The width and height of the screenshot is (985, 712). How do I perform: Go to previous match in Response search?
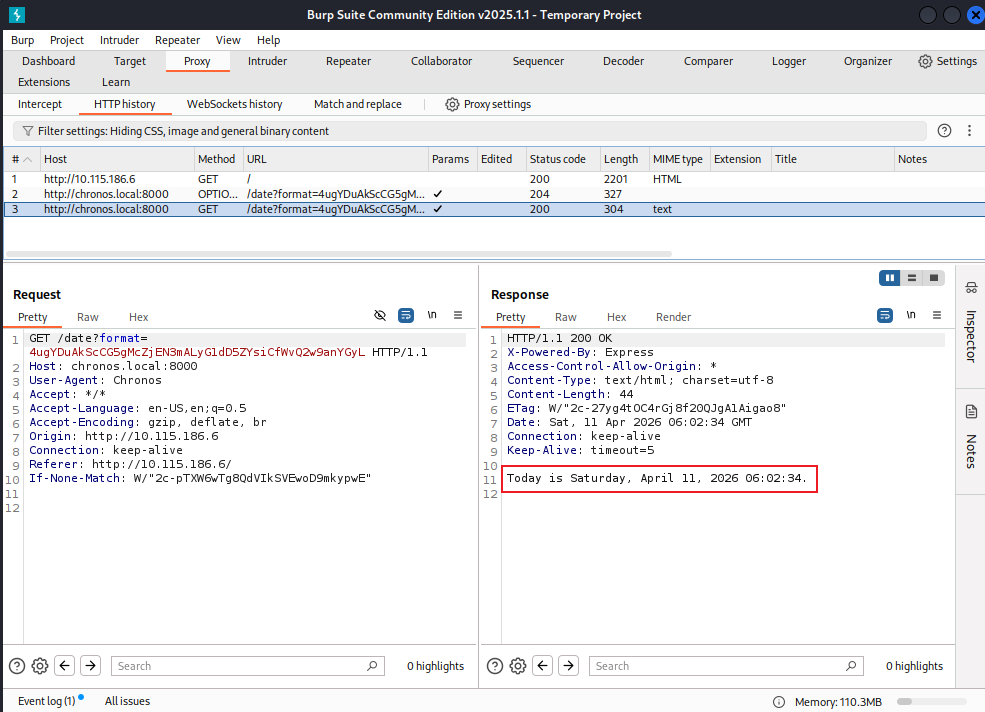543,665
